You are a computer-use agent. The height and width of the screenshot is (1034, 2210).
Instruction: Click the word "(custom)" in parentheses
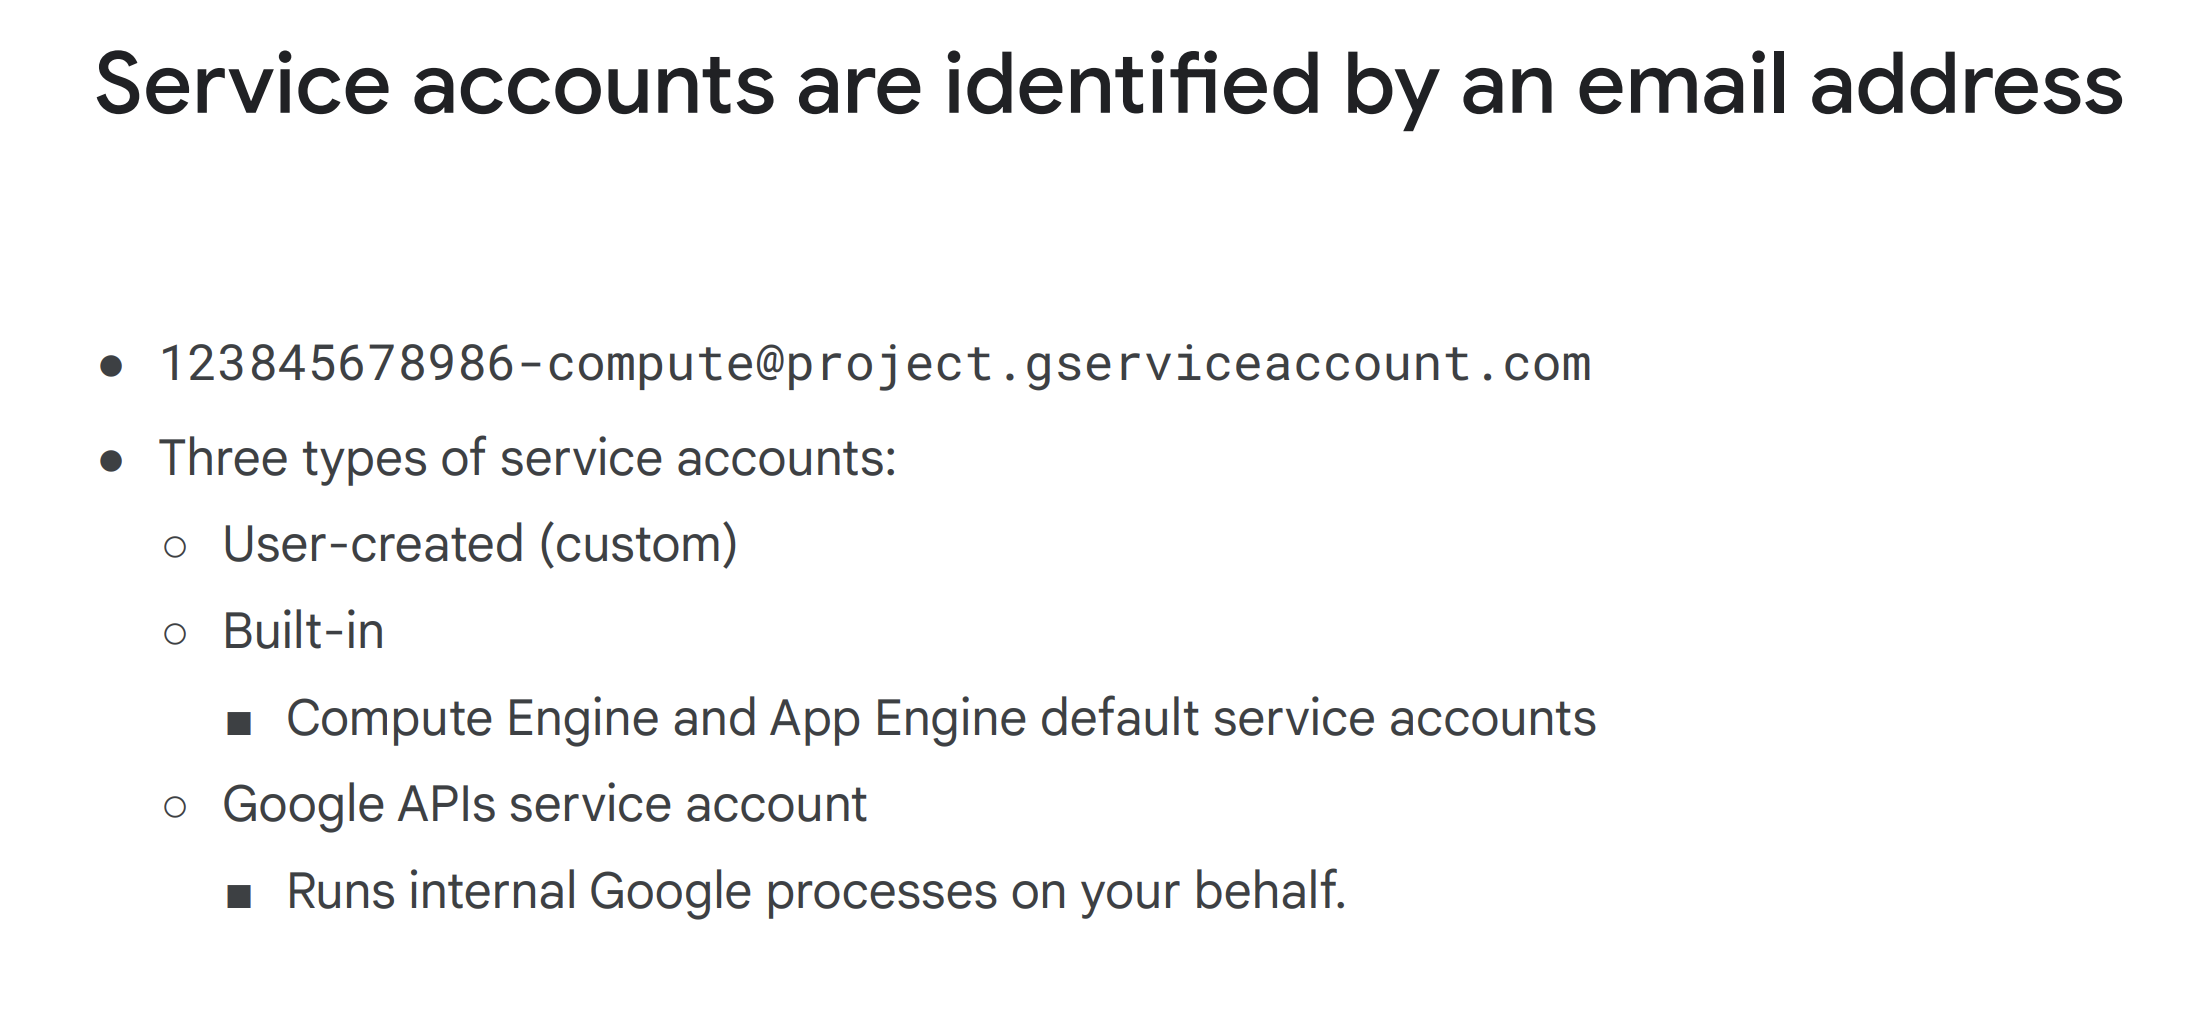[638, 545]
